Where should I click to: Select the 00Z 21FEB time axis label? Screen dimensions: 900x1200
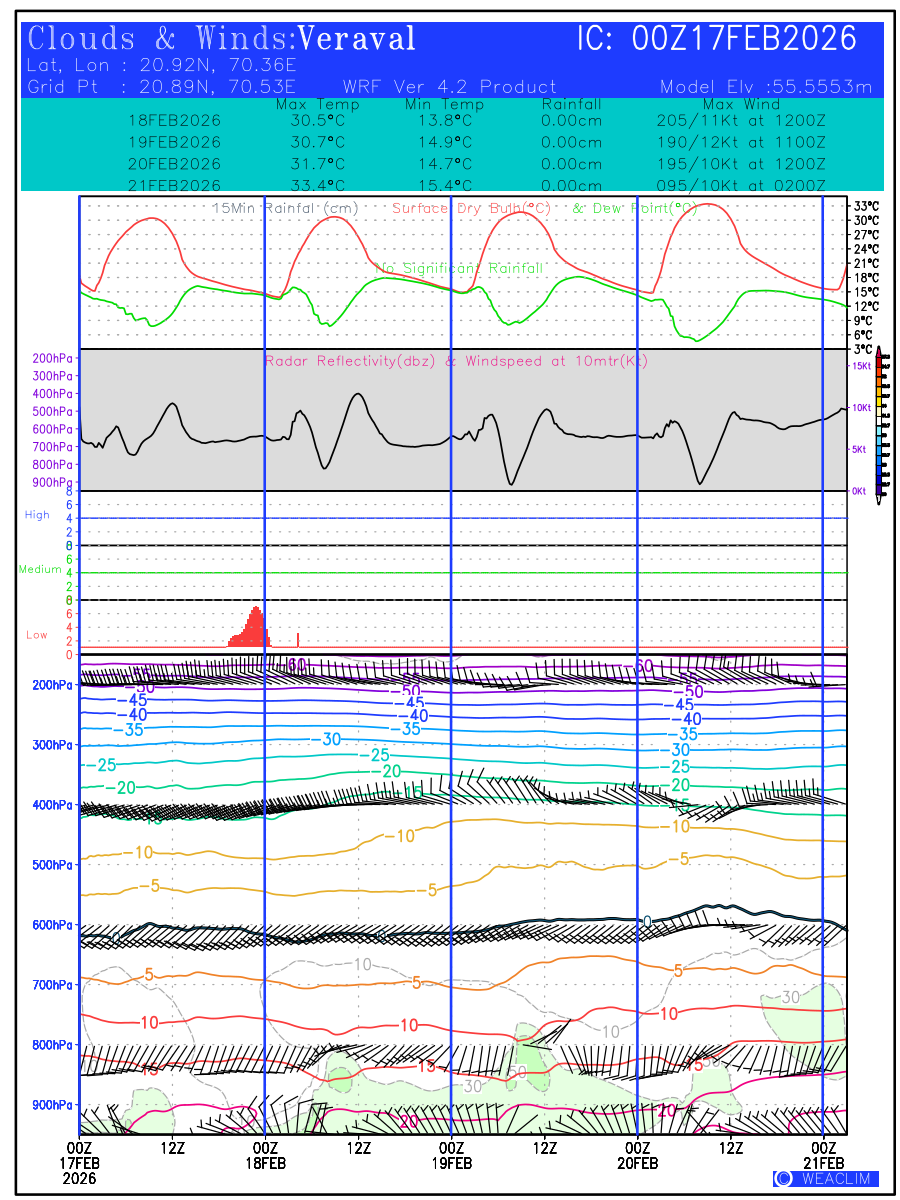point(823,1155)
